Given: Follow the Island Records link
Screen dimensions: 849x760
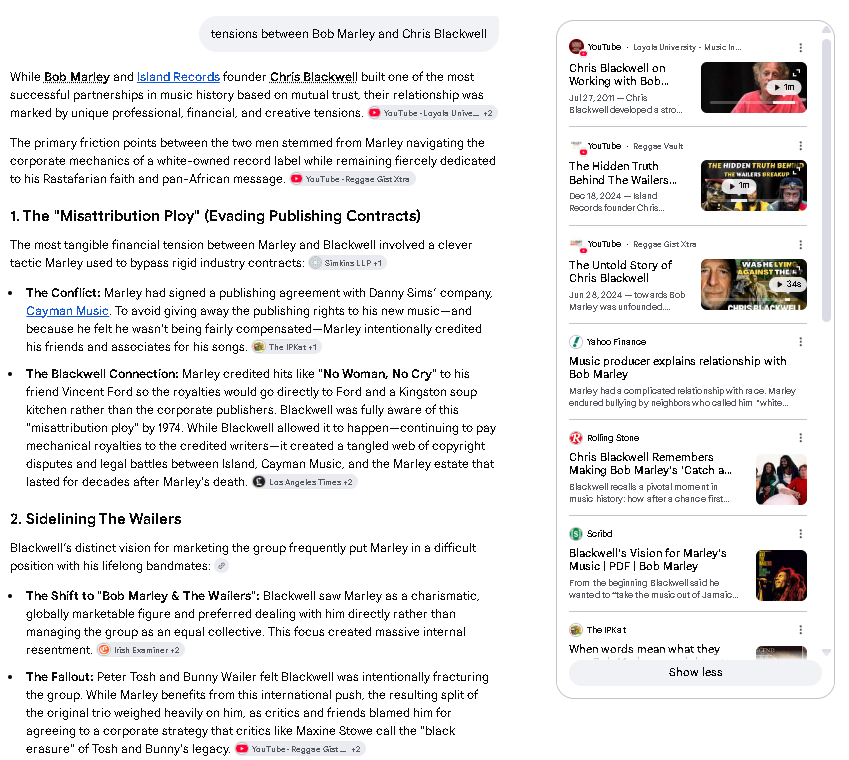Looking at the screenshot, I should click(x=178, y=77).
